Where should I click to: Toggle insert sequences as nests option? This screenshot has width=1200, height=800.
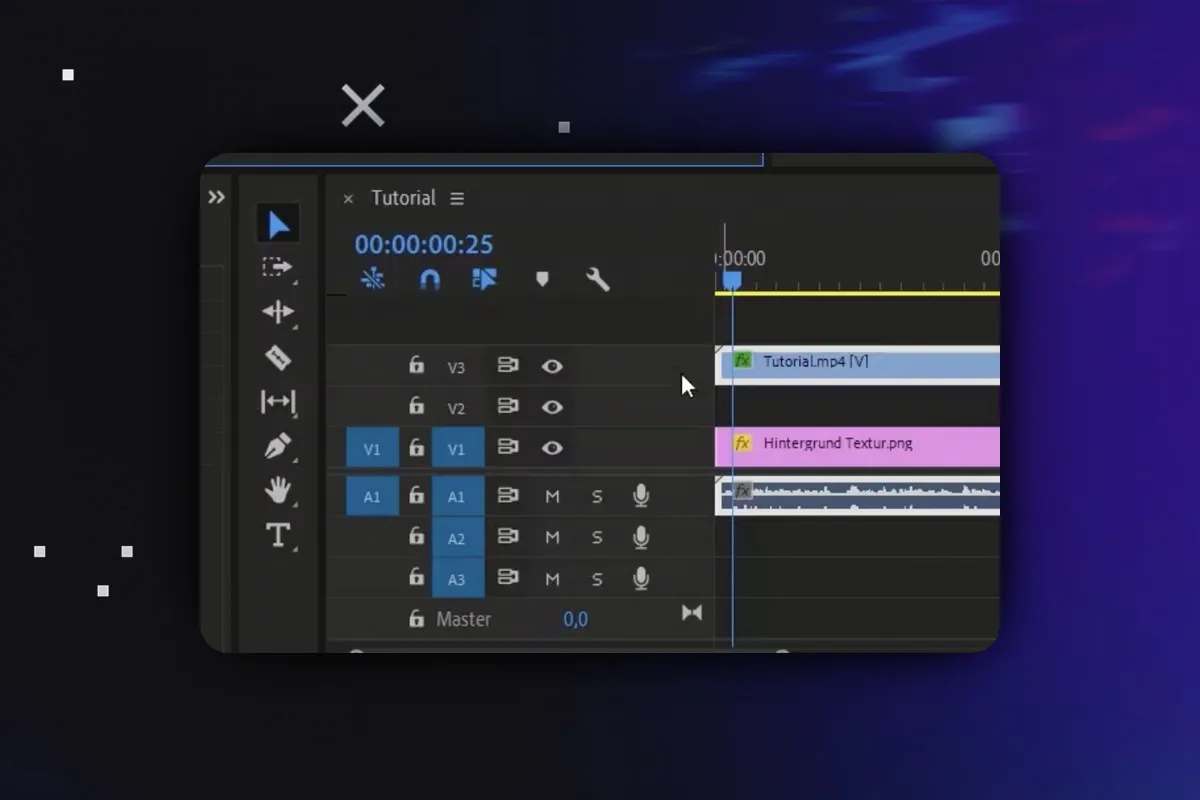coord(373,279)
